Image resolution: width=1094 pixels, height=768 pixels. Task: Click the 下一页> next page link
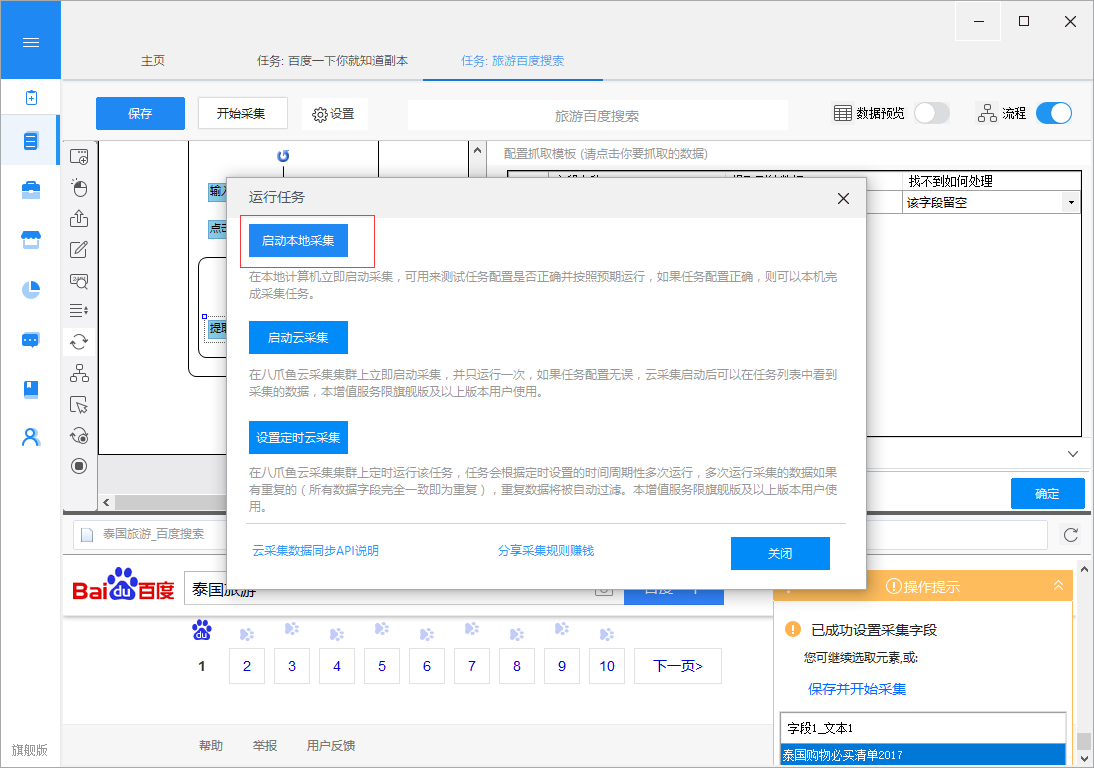pyautogui.click(x=677, y=666)
